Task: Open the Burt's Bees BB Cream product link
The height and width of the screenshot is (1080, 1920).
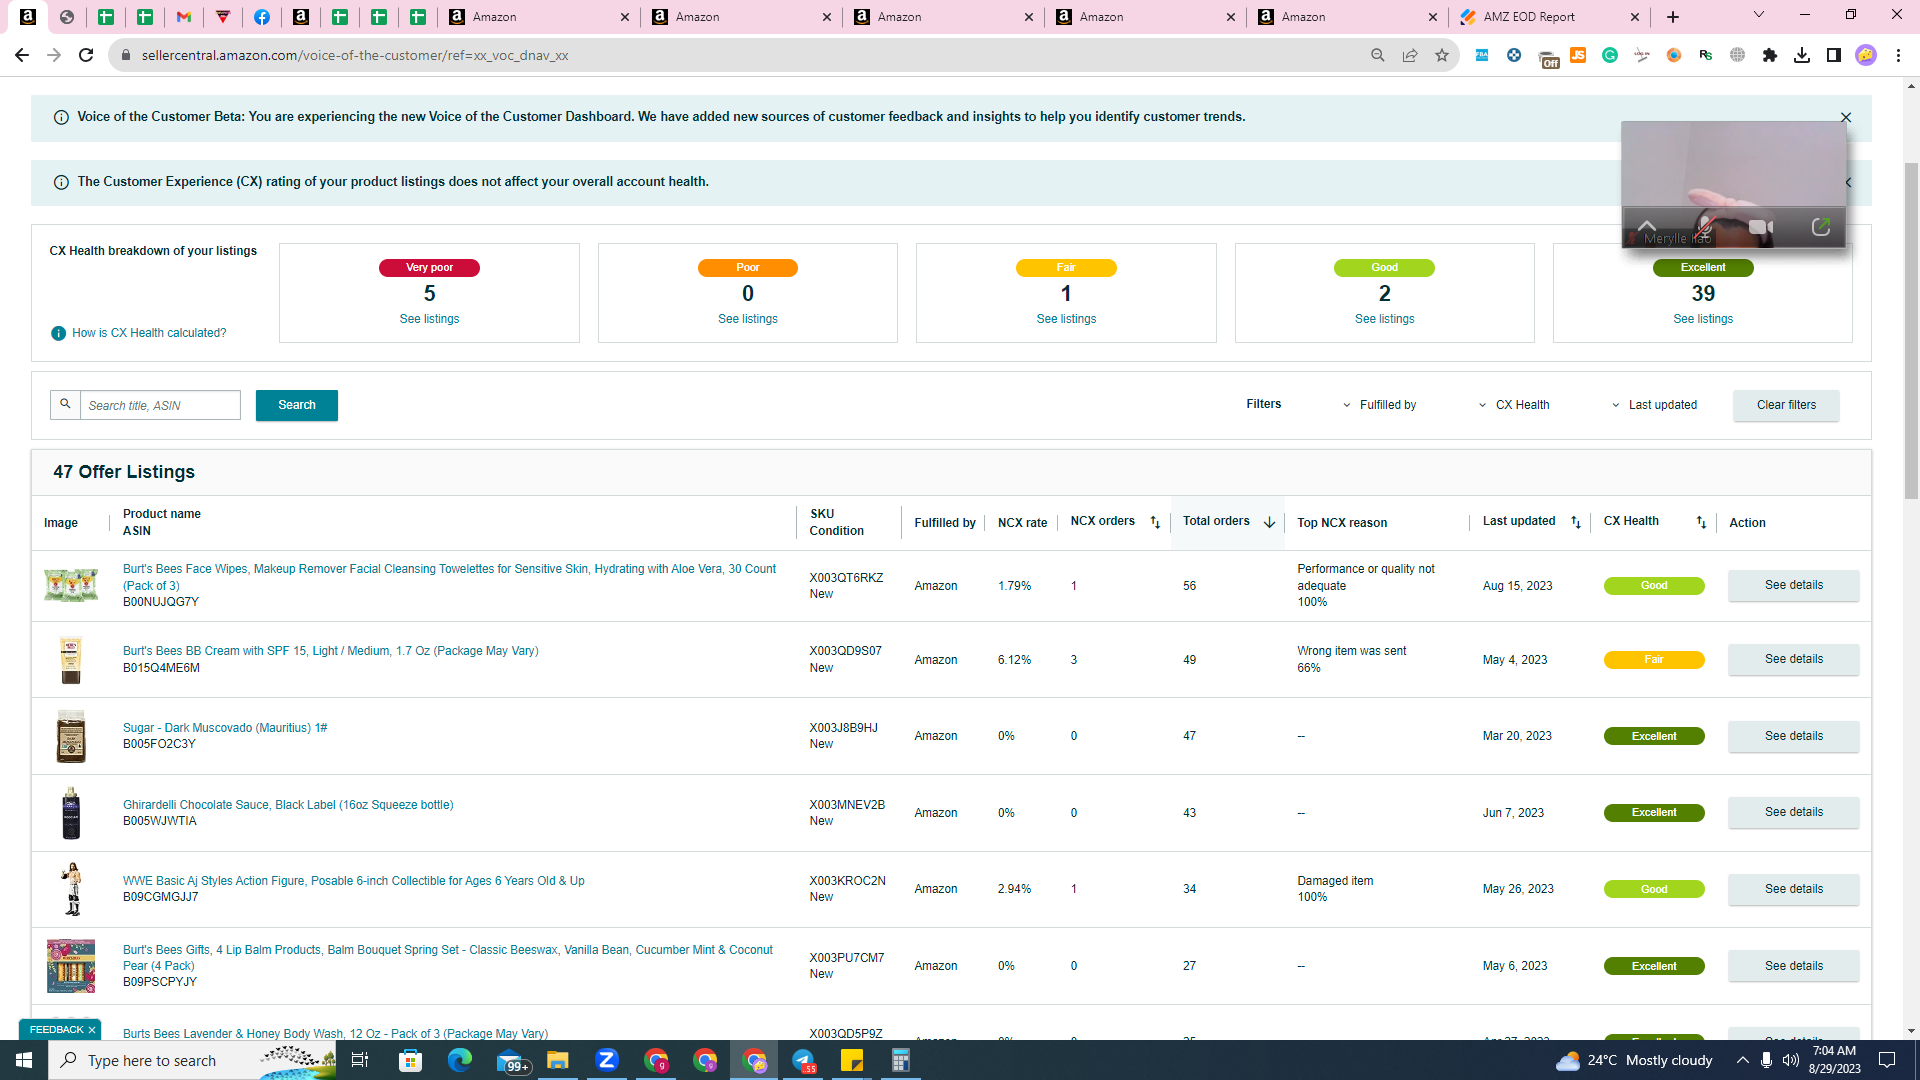Action: point(330,651)
